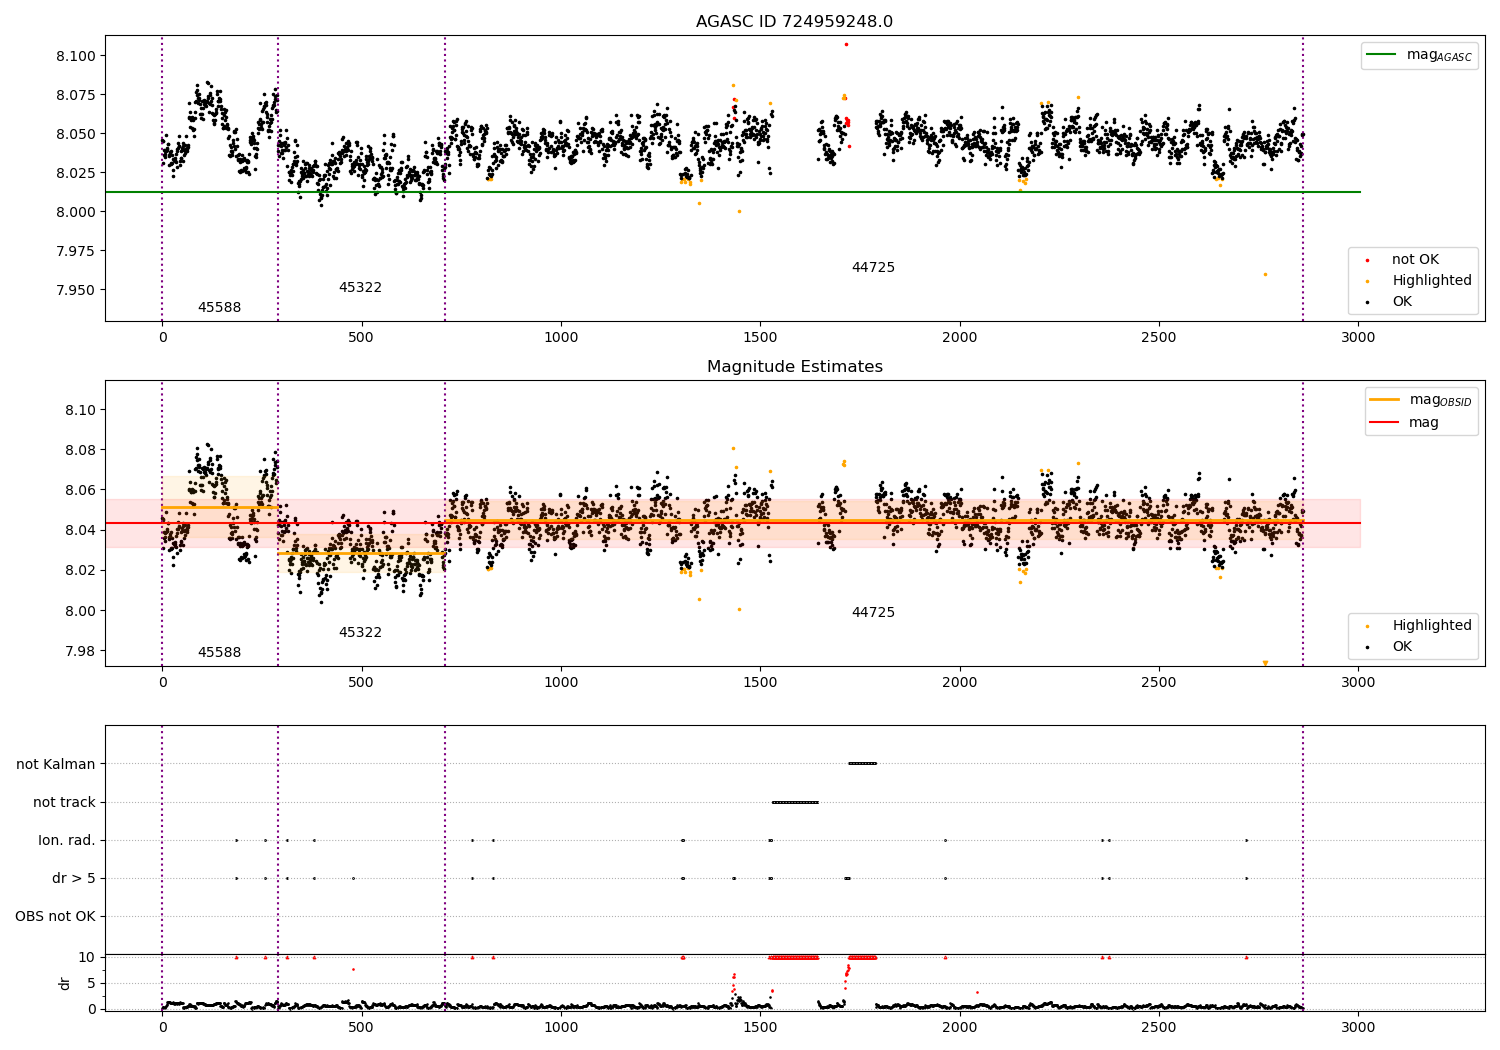Viewport: 1500px width, 1050px height.
Task: Click obsid label 44725 in Magnitude Estimates plot
Action: pyautogui.click(x=873, y=613)
